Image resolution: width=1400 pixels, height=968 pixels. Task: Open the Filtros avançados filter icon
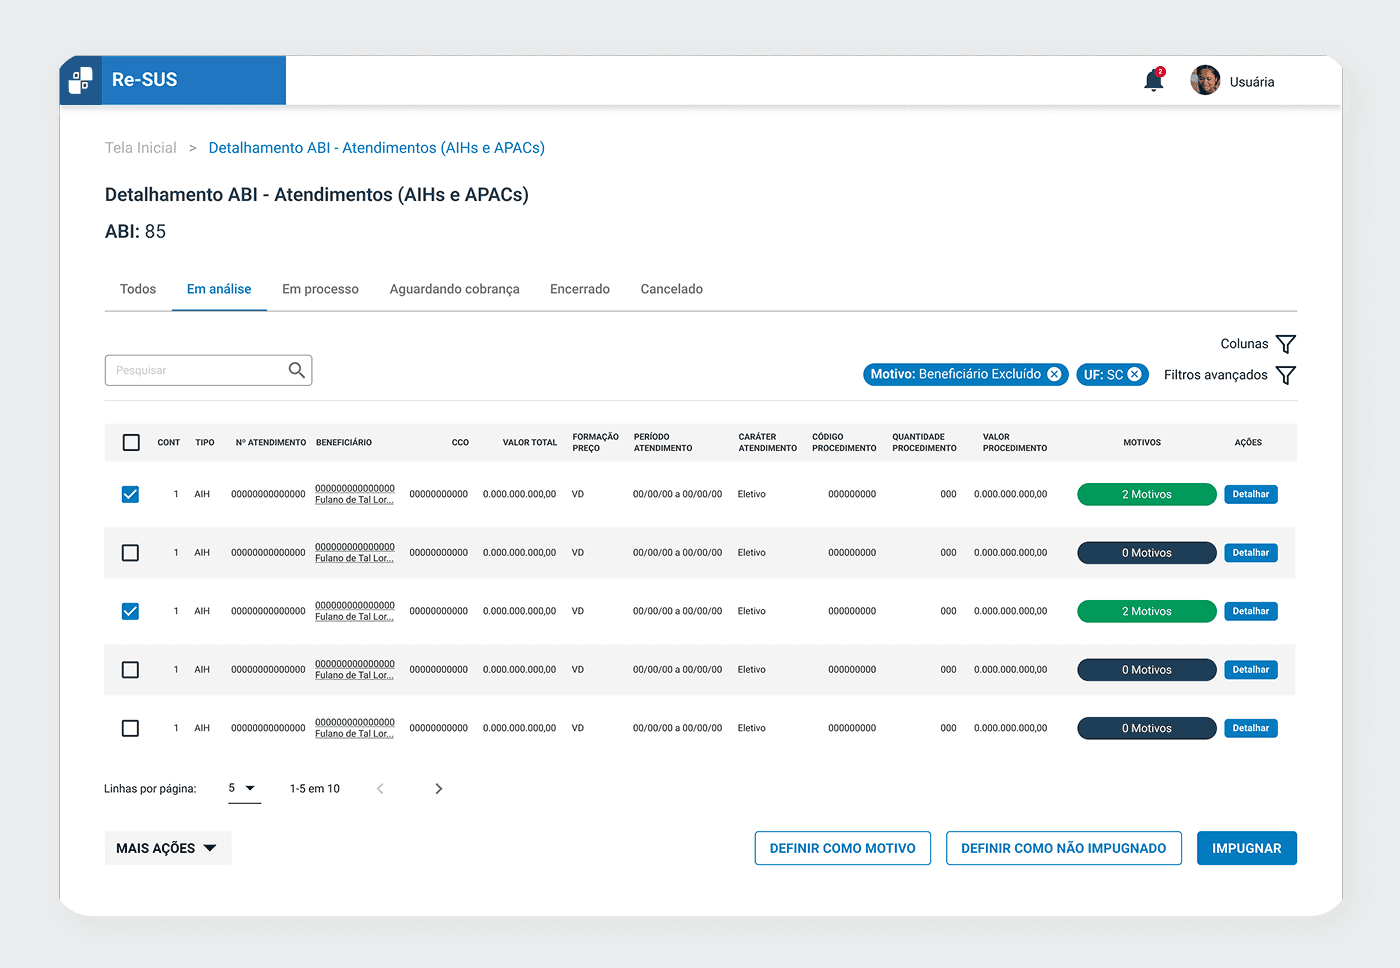pyautogui.click(x=1287, y=375)
